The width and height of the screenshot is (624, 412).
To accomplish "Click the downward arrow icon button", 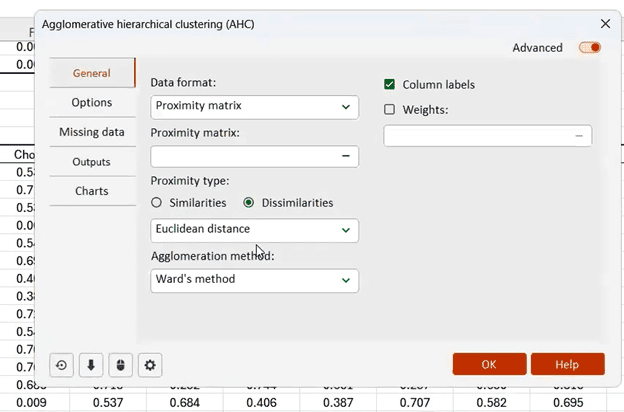I will (x=91, y=365).
